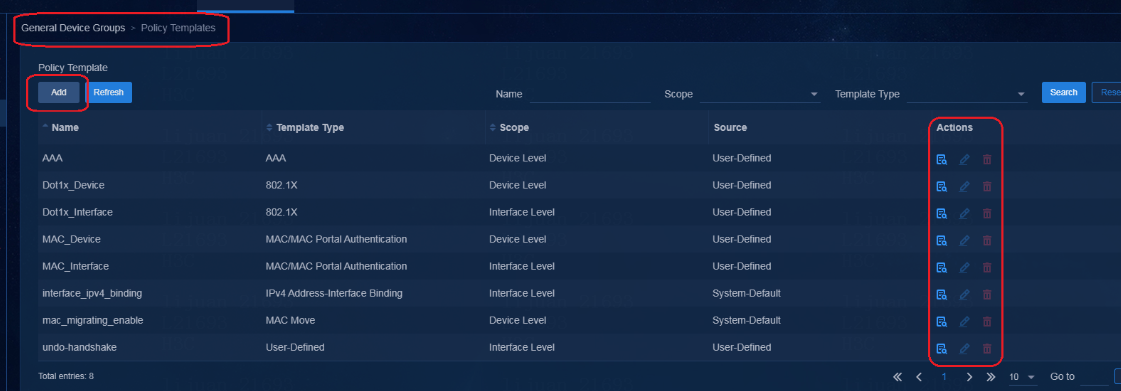1121x391 pixels.
Task: Open the Template Type filter dropdown
Action: click(x=967, y=94)
